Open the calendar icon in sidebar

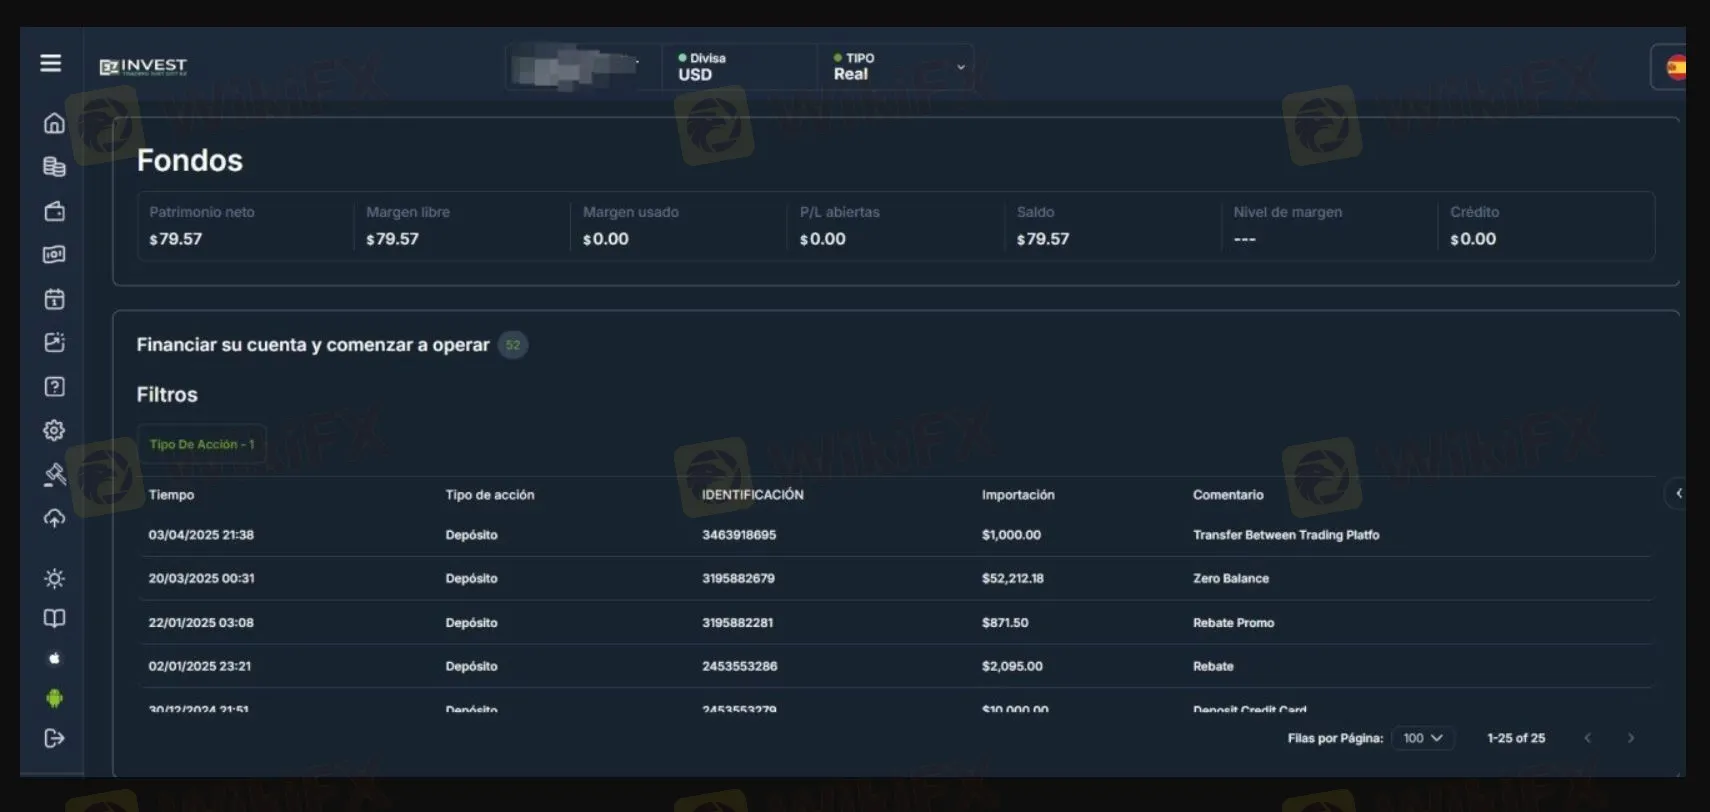coord(54,299)
